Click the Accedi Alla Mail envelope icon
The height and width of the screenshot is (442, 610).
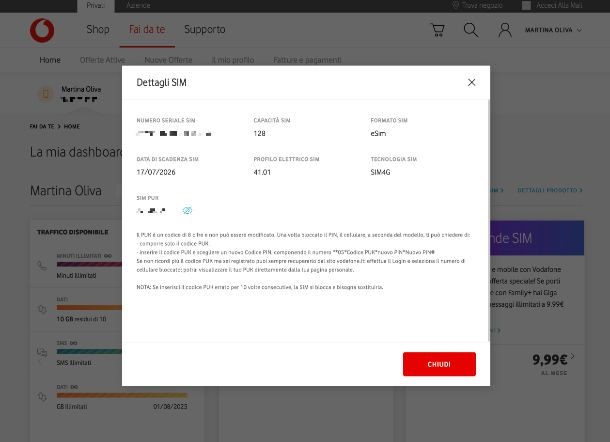(526, 5)
